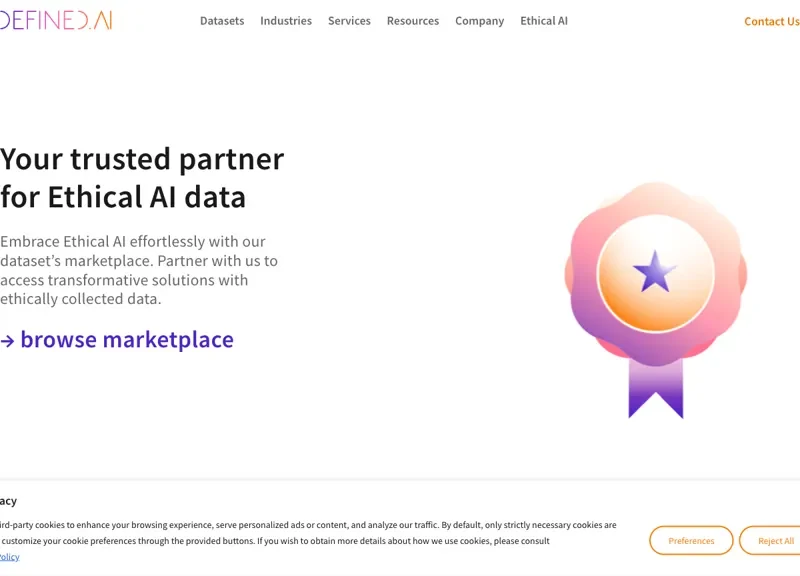Expand the Services dropdown in the navbar
The image size is (800, 576).
(349, 20)
